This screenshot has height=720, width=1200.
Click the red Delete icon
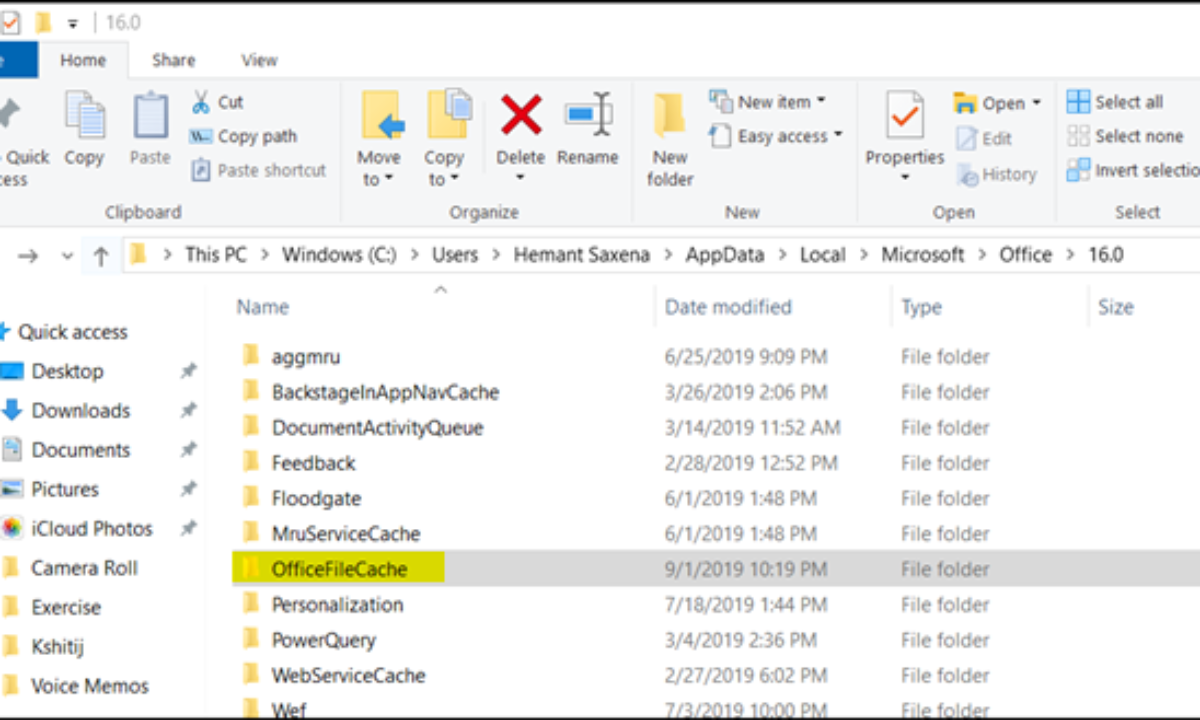tap(520, 115)
